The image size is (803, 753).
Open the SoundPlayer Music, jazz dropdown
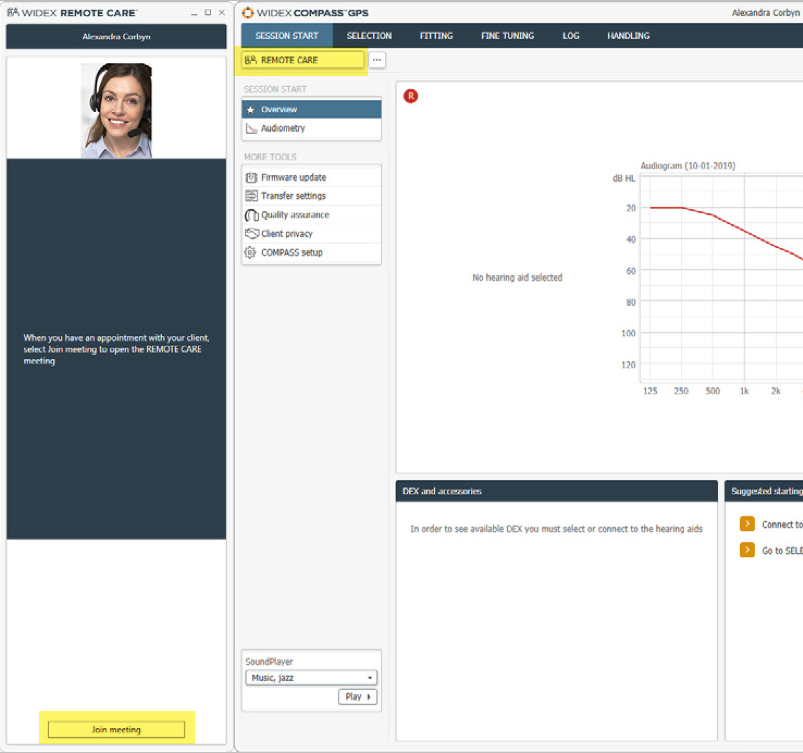point(311,678)
